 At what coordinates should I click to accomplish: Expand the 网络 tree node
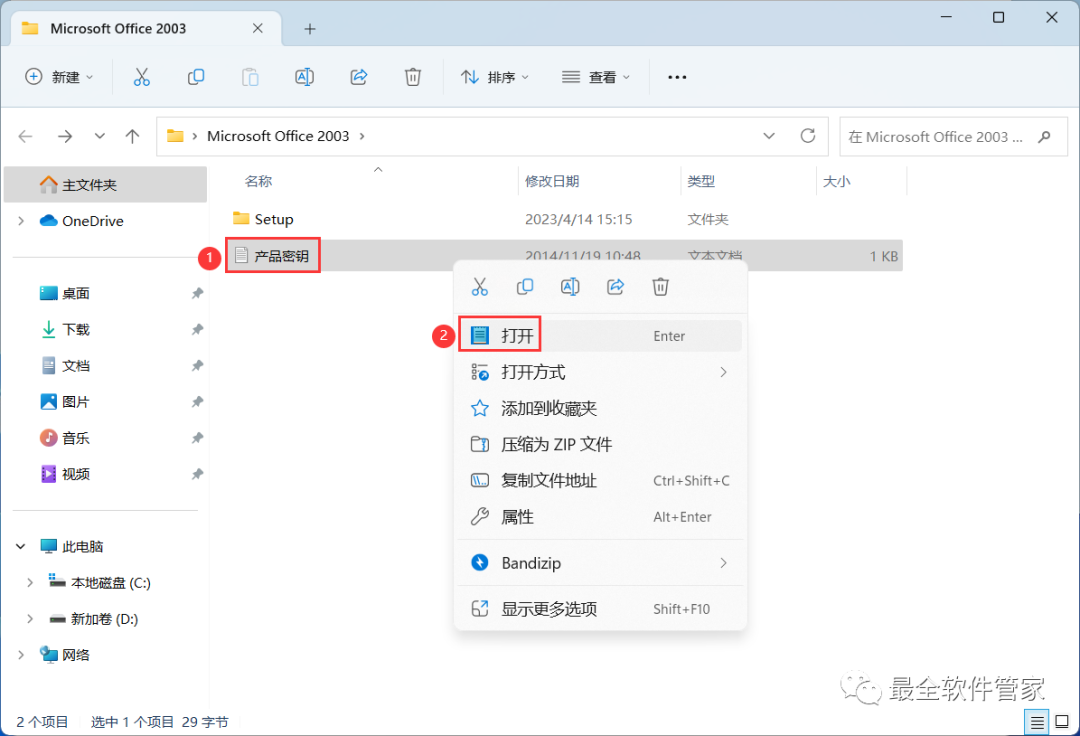tap(21, 655)
